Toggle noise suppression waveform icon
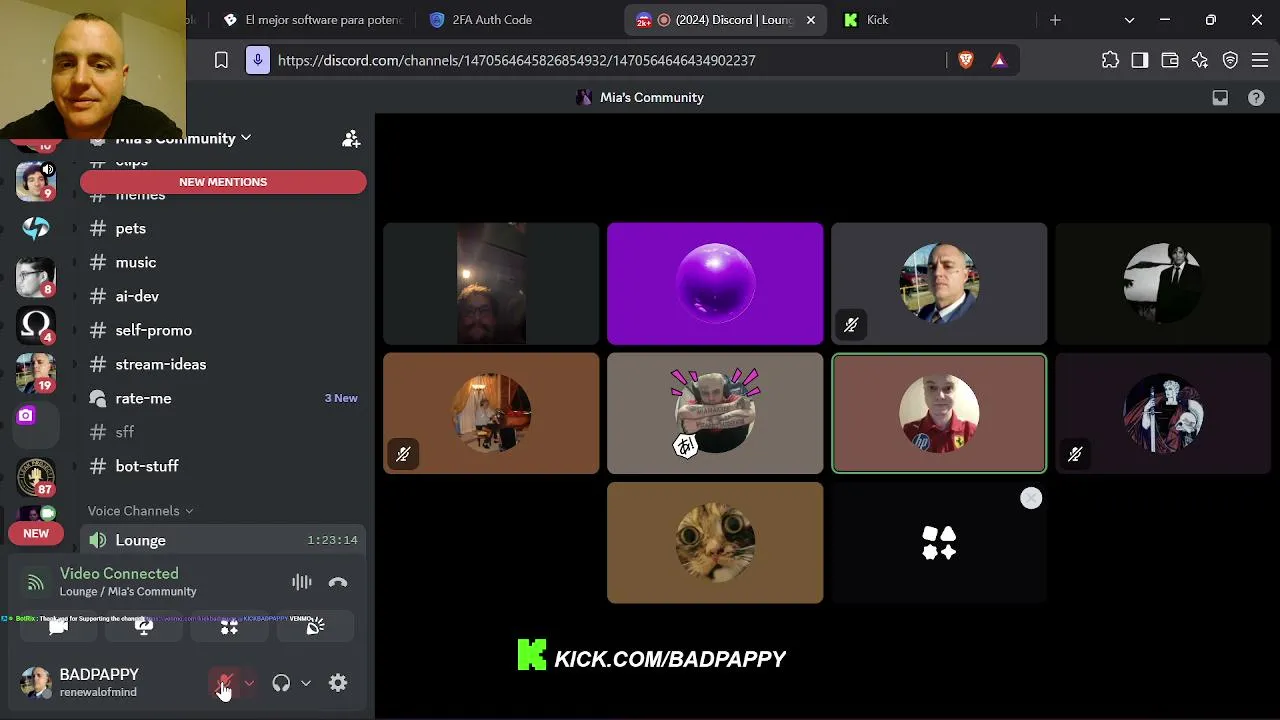1280x720 pixels. point(301,582)
